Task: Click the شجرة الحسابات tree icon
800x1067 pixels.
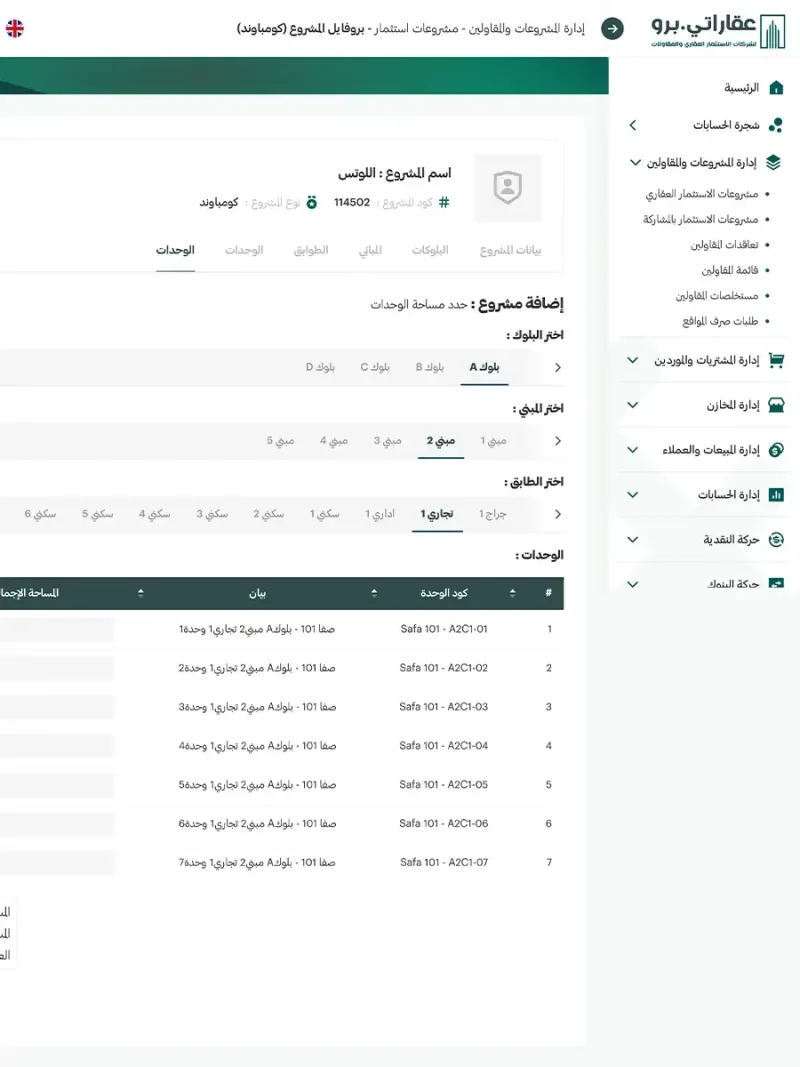Action: pos(776,125)
